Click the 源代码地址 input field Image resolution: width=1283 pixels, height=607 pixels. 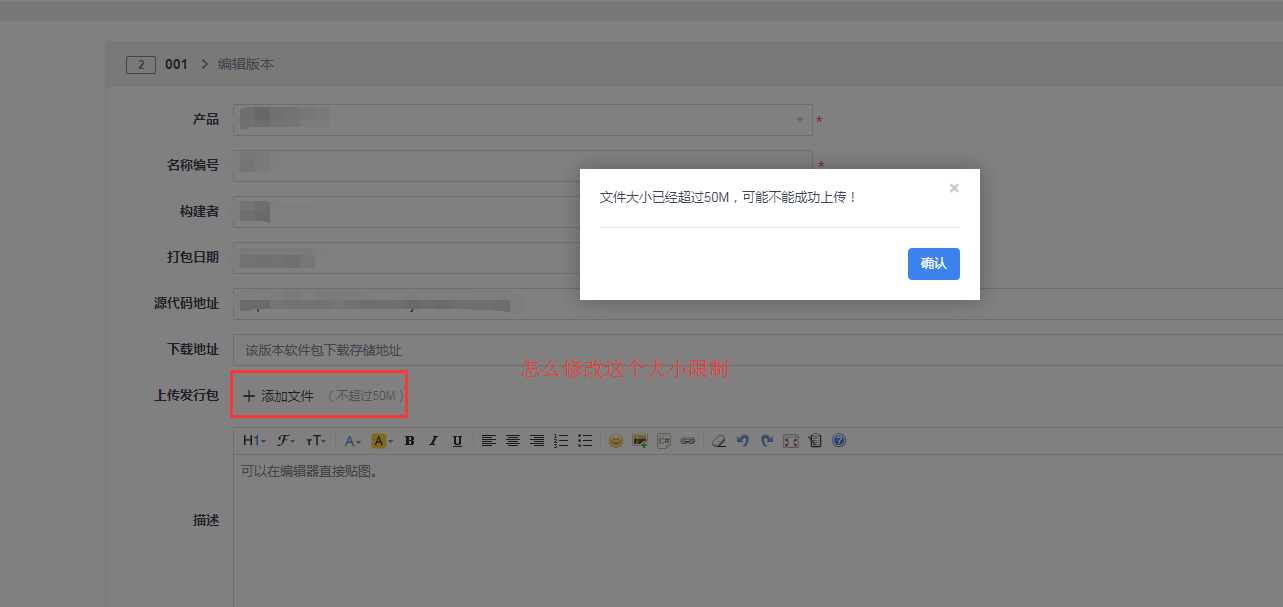tap(758, 304)
